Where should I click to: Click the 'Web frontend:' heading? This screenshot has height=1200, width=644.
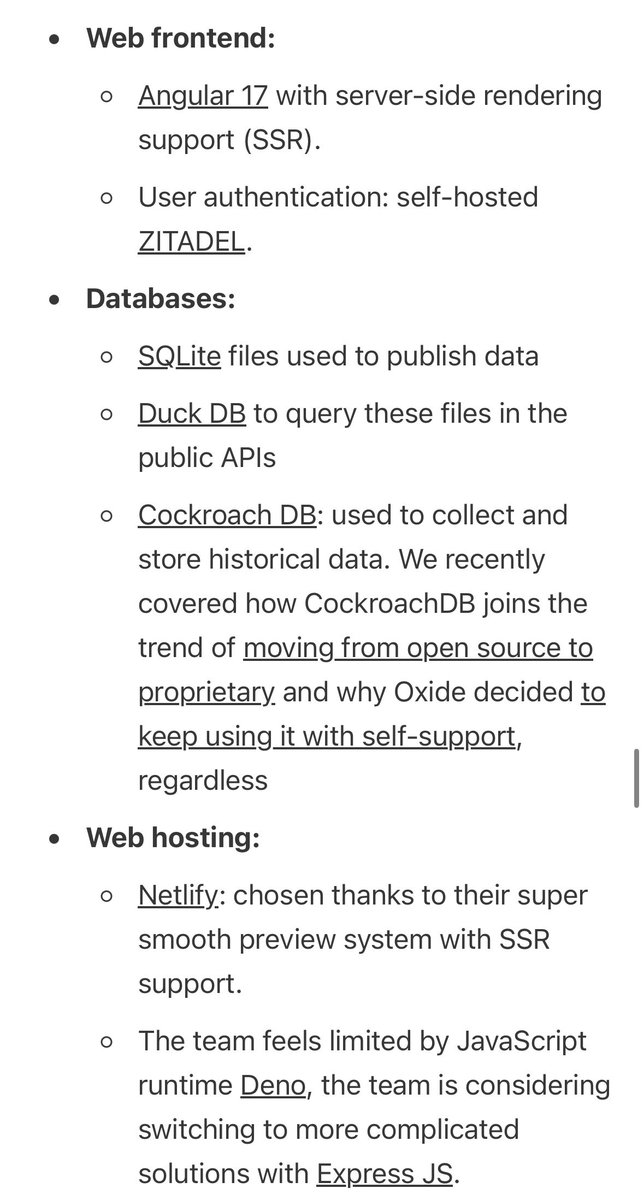point(180,39)
